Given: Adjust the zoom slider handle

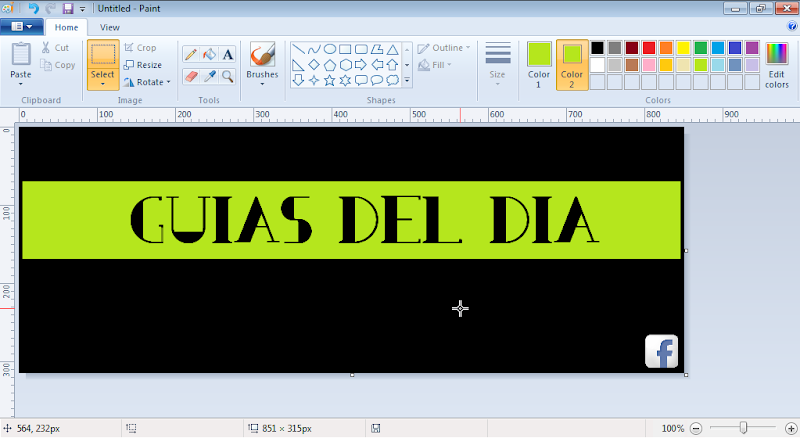Looking at the screenshot, I should coord(743,428).
